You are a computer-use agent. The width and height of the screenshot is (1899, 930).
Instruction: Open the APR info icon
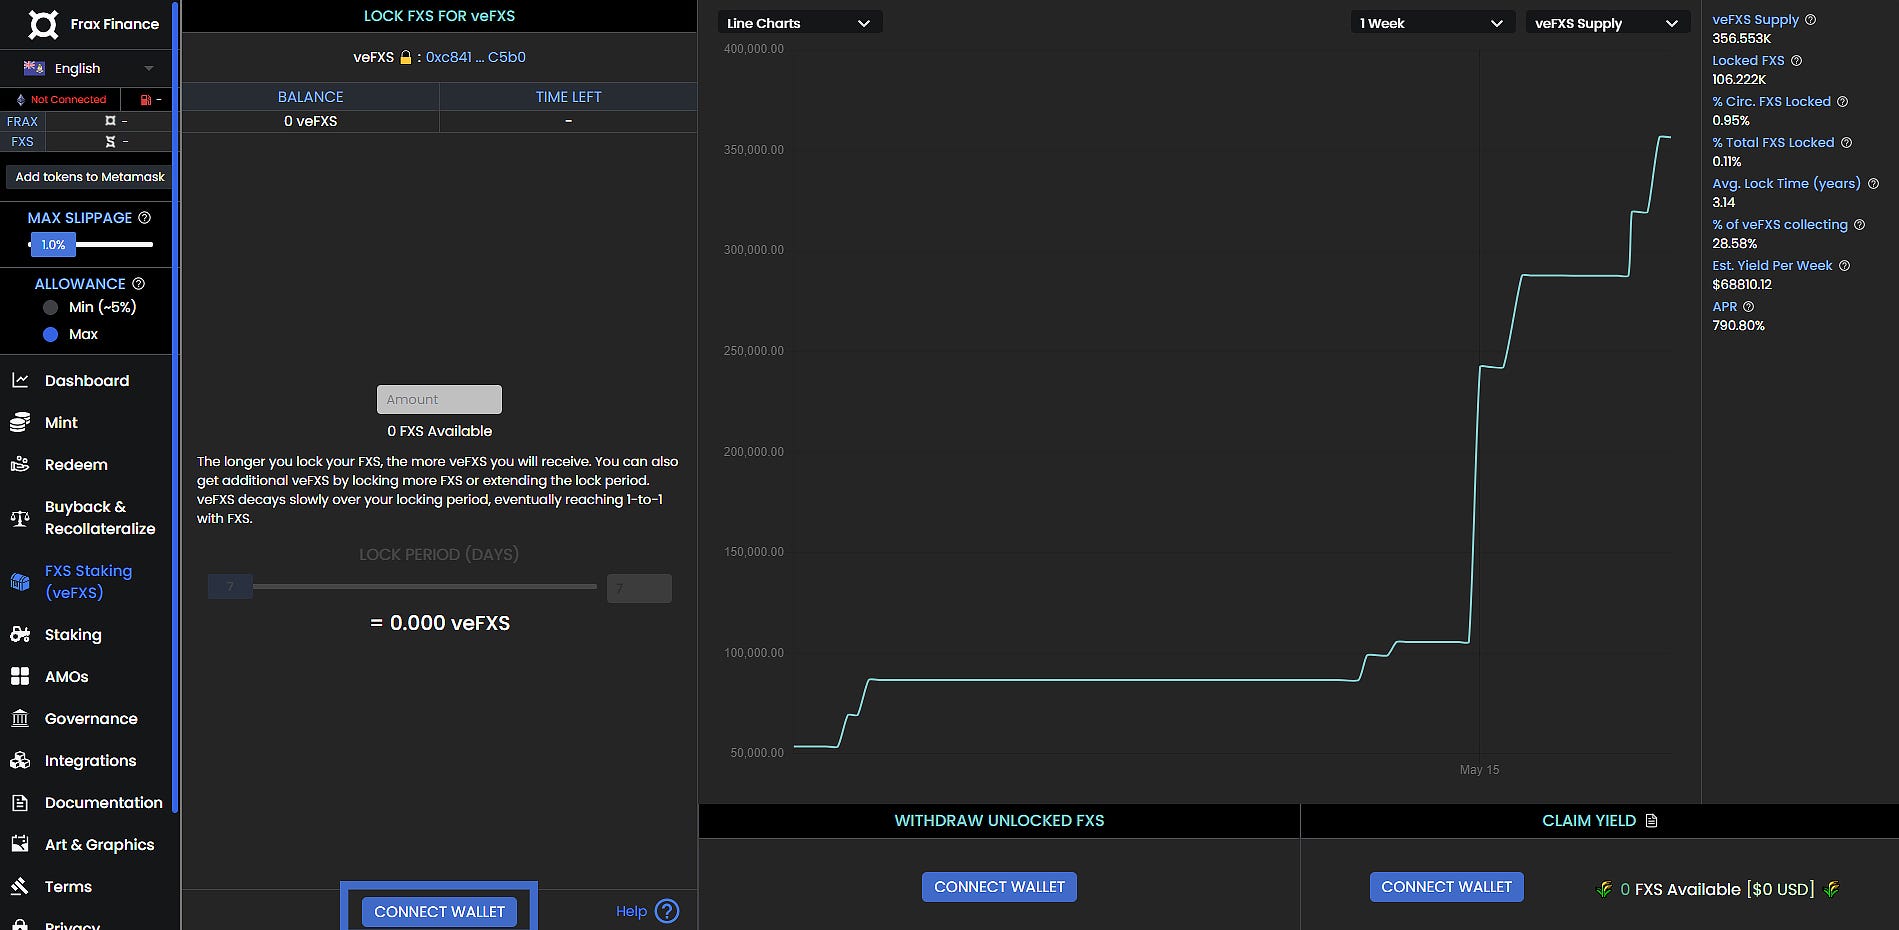1749,307
